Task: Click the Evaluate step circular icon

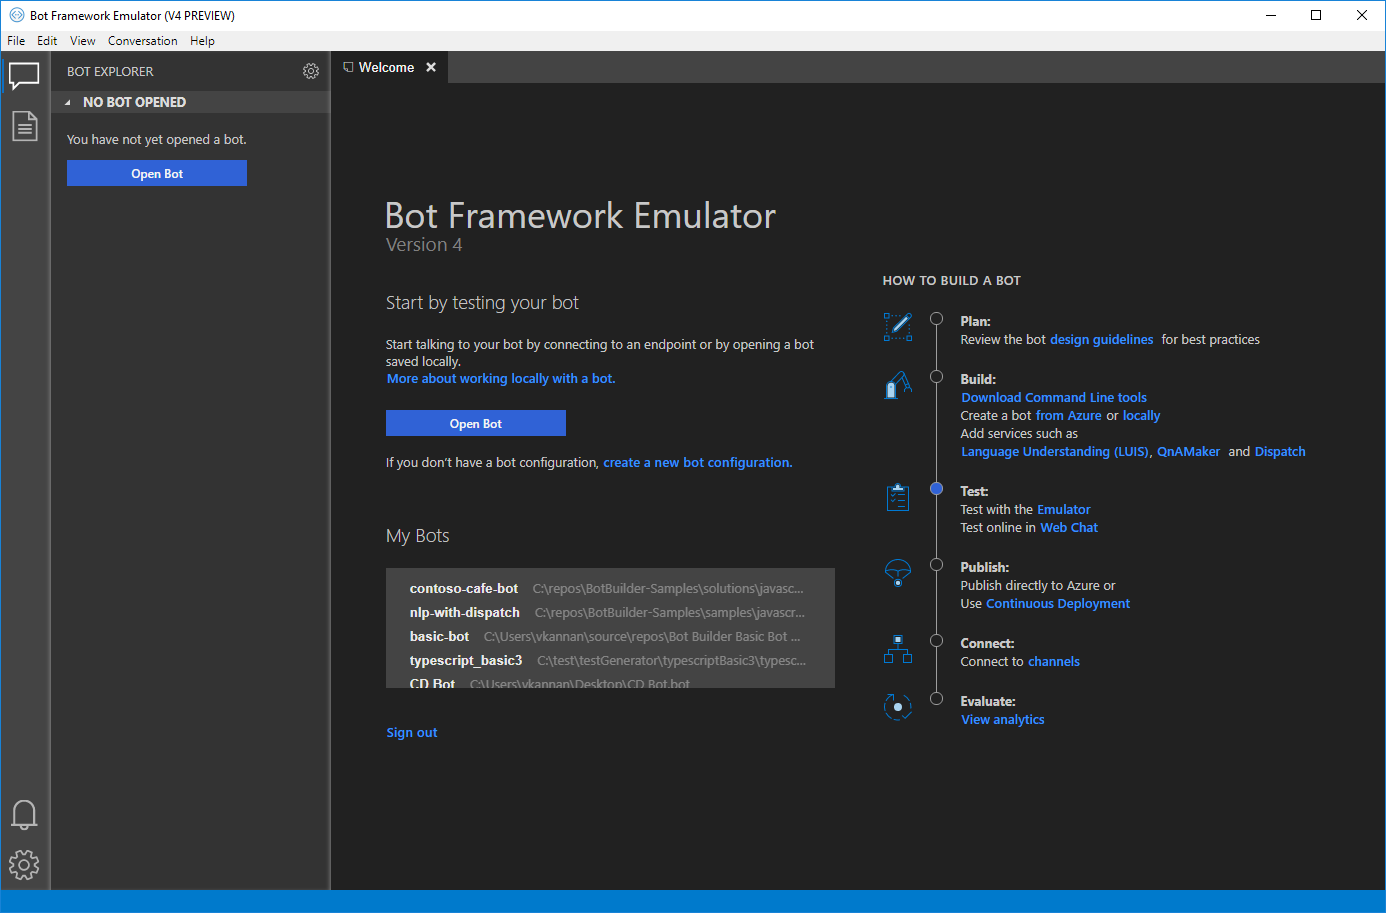Action: pyautogui.click(x=898, y=707)
